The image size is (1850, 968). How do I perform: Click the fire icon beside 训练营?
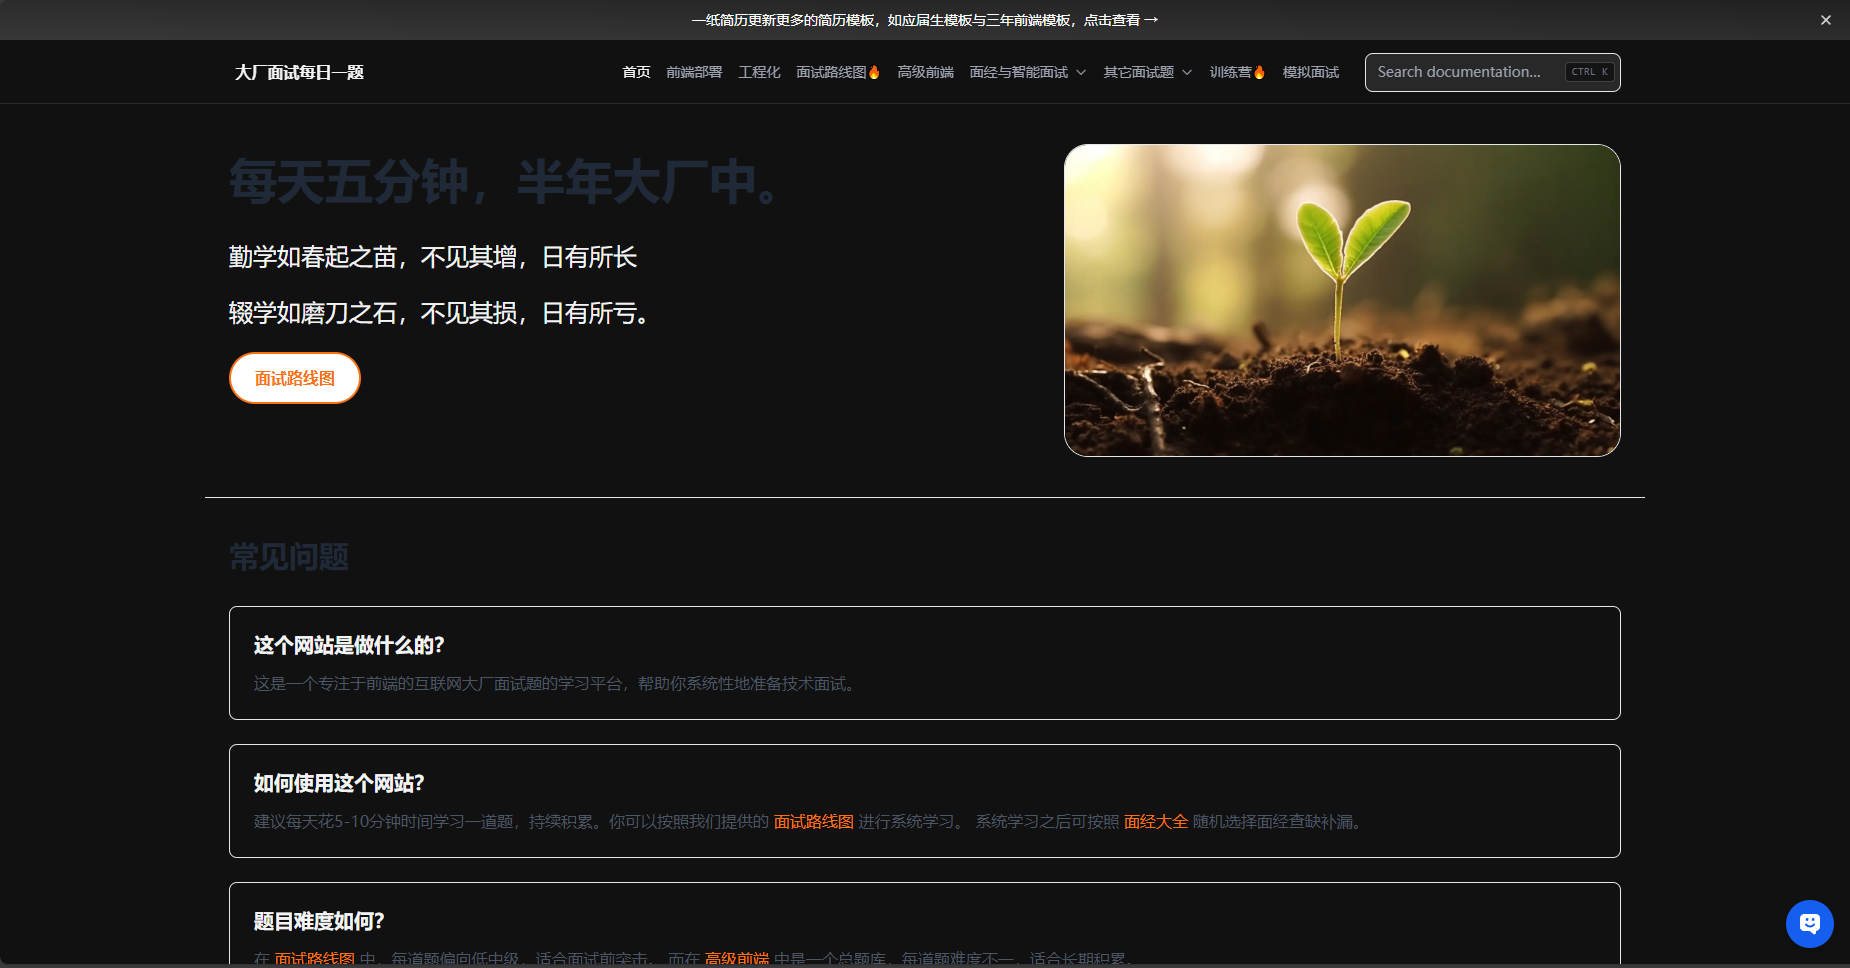[x=1259, y=72]
